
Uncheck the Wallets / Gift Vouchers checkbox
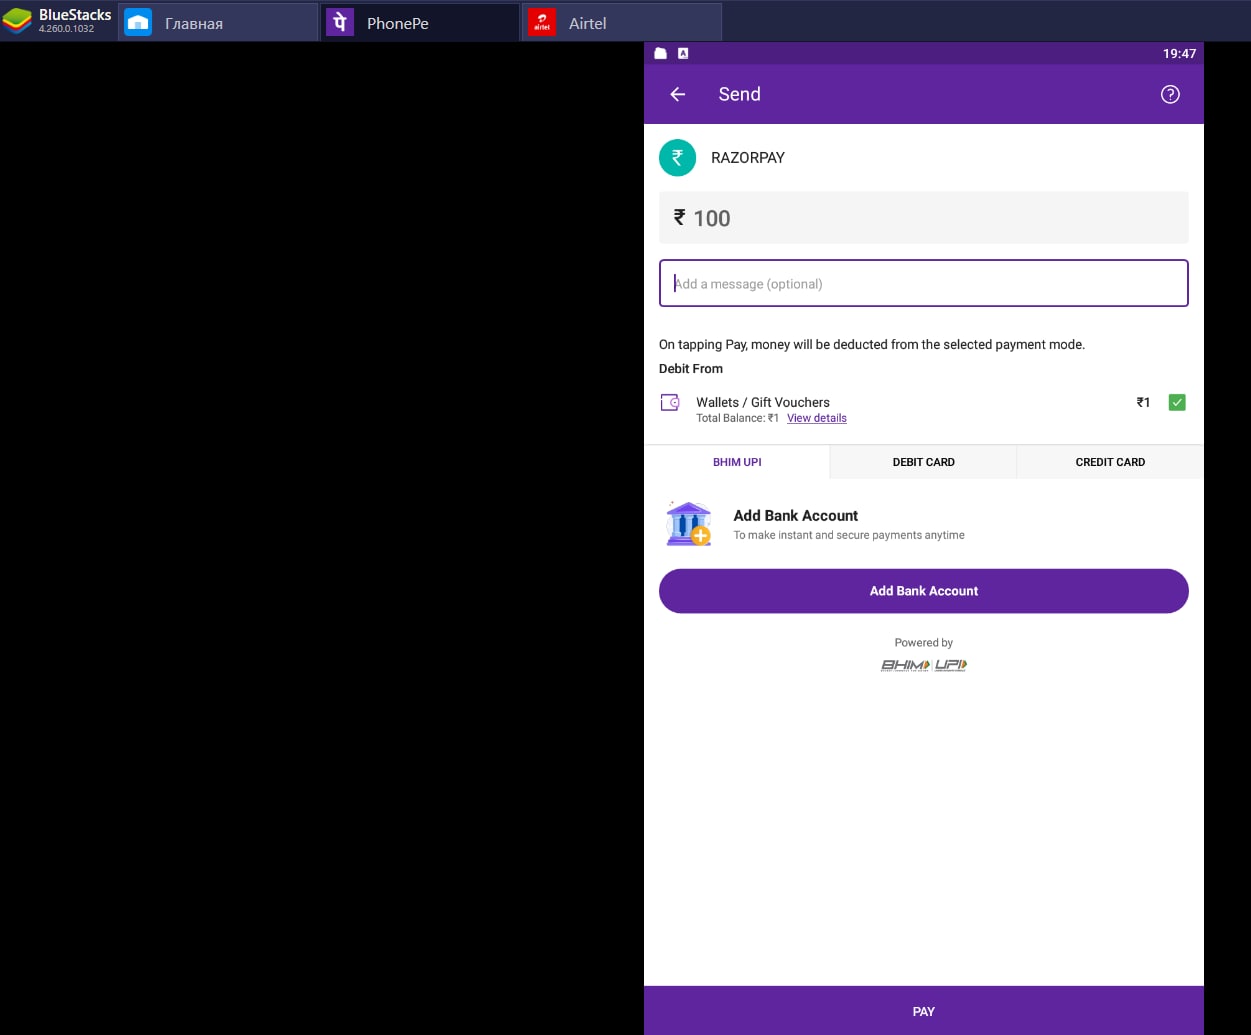pyautogui.click(x=1177, y=402)
